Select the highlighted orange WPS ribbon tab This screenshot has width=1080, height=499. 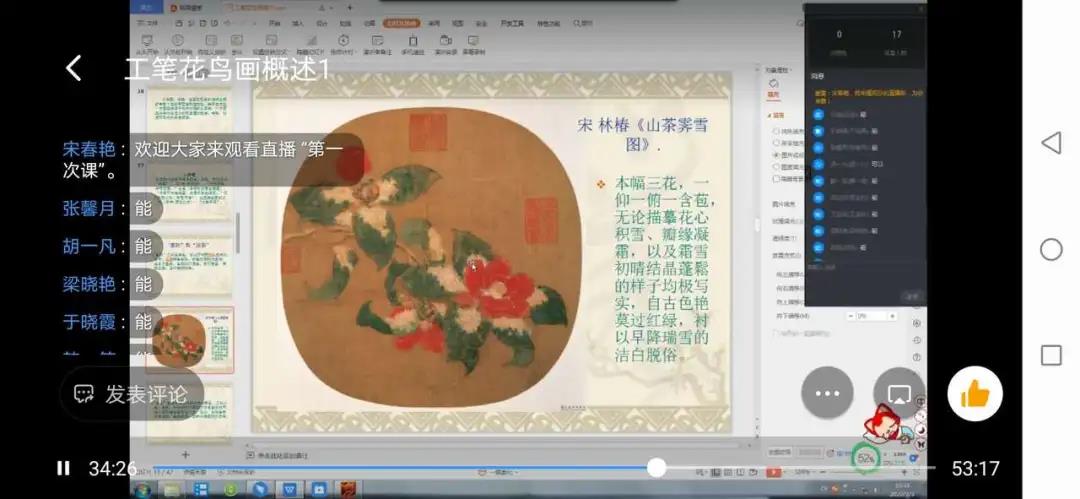[x=402, y=23]
